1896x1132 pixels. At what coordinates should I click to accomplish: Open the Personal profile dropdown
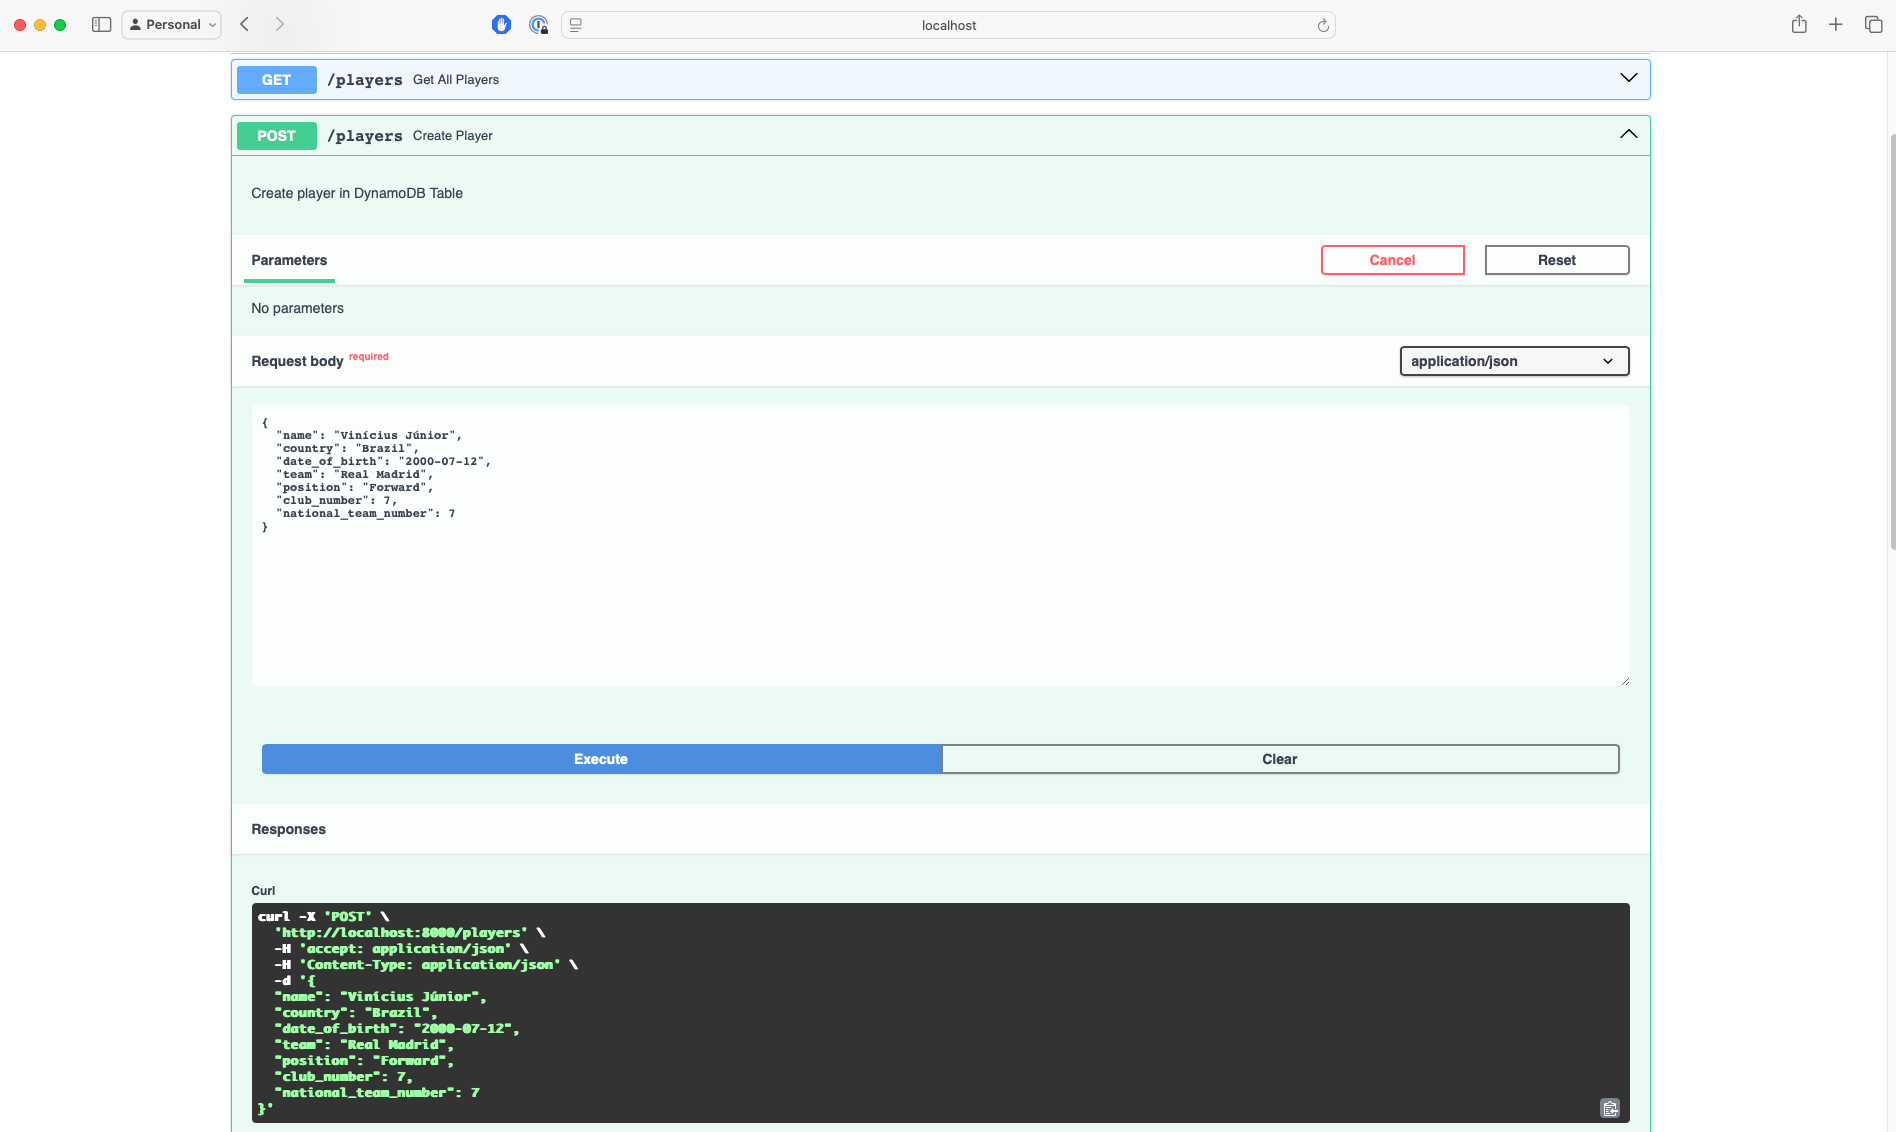172,24
